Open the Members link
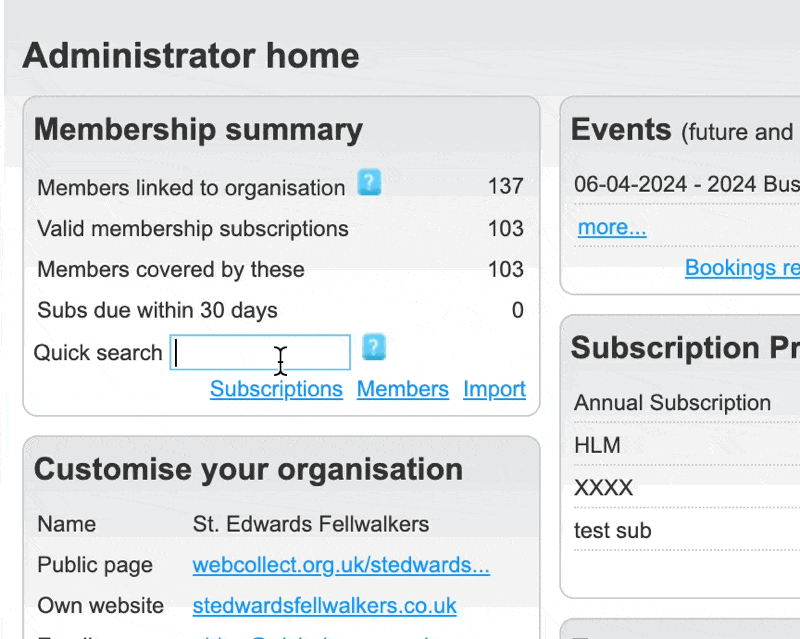Image resolution: width=800 pixels, height=639 pixels. pyautogui.click(x=403, y=389)
